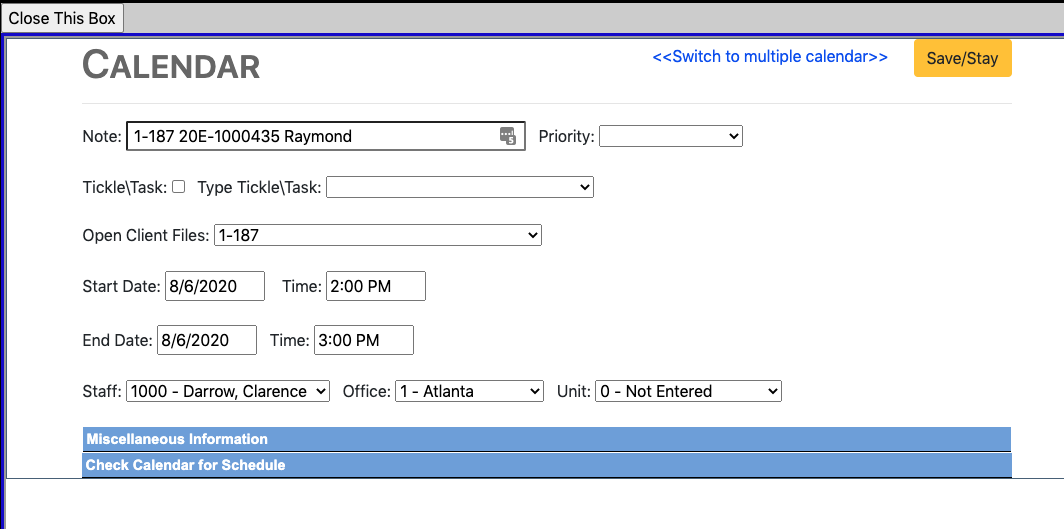Follow the Switch to multiple calendar link
1064x529 pixels.
point(769,57)
